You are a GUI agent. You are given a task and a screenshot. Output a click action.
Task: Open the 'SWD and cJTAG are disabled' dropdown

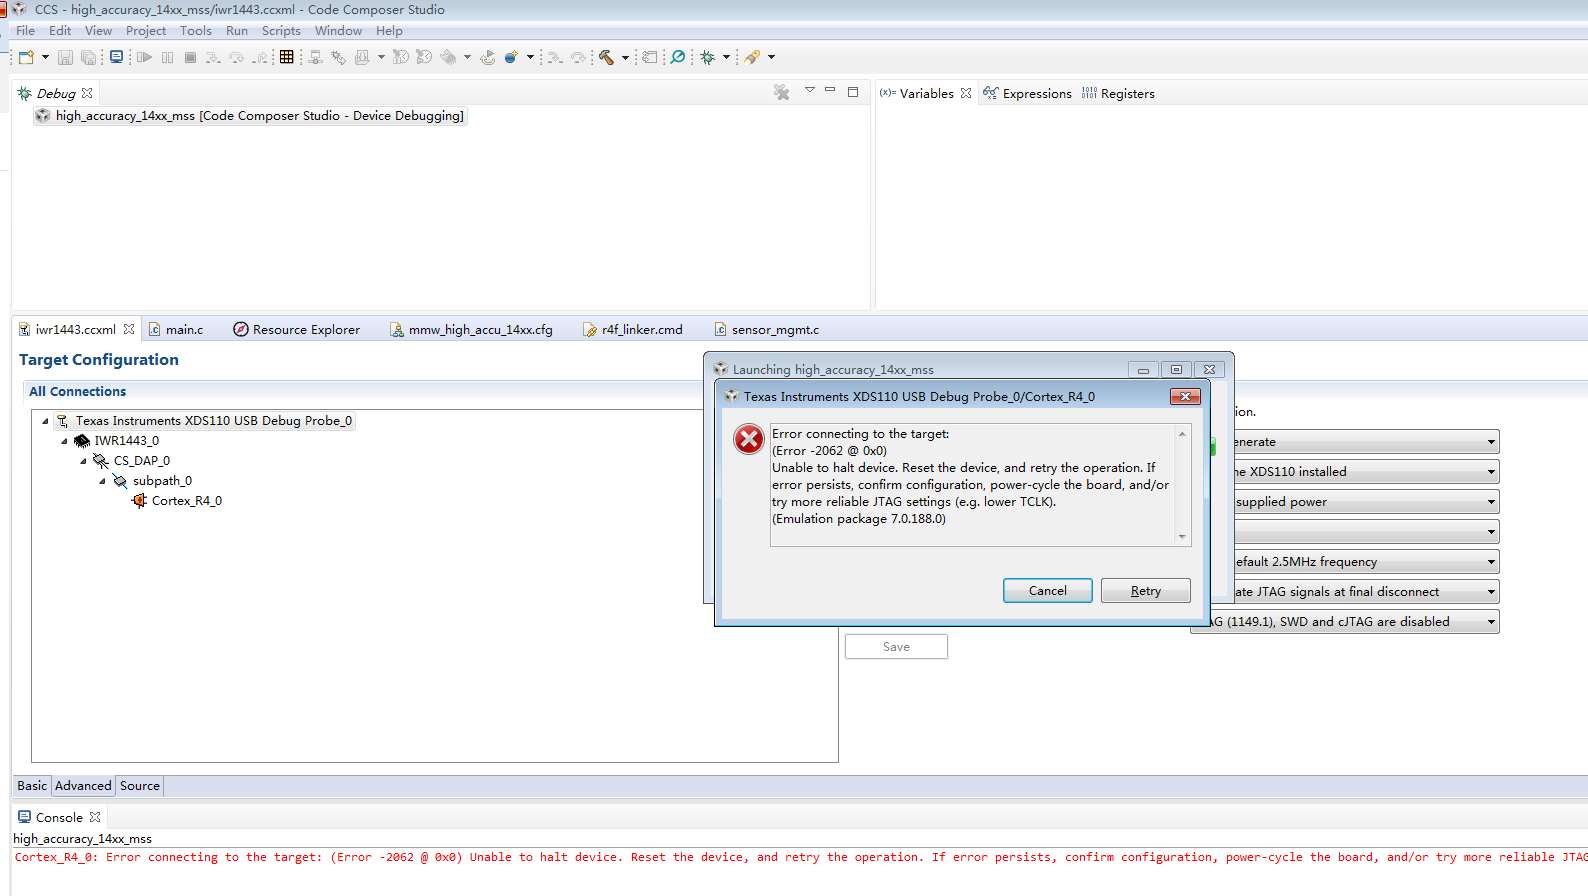[x=1491, y=622]
